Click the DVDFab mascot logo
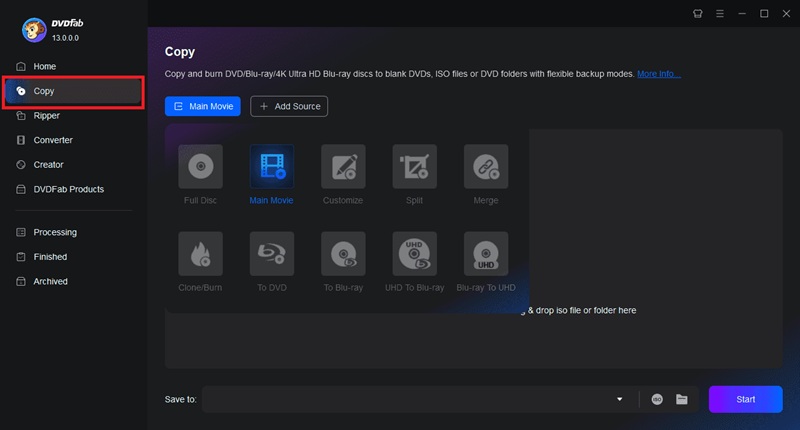Screen dimensions: 800x430 [34, 30]
